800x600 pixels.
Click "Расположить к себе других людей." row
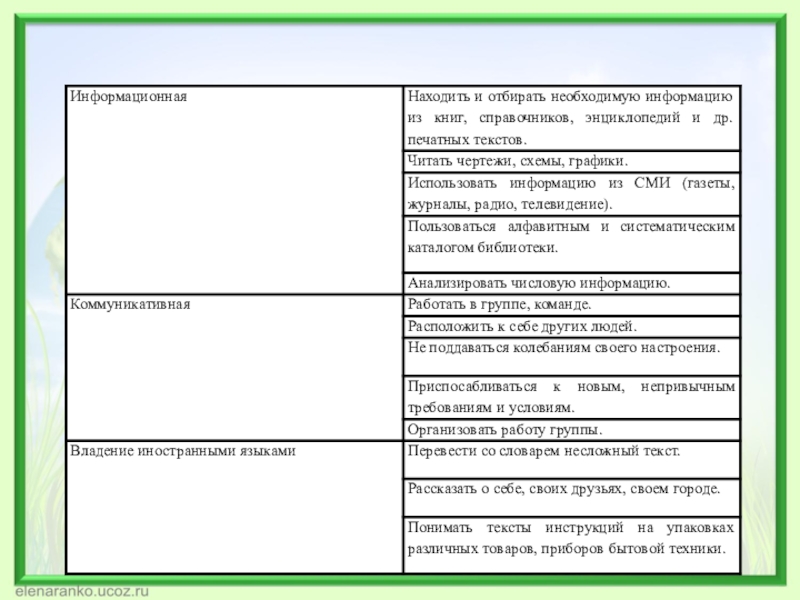[571, 327]
